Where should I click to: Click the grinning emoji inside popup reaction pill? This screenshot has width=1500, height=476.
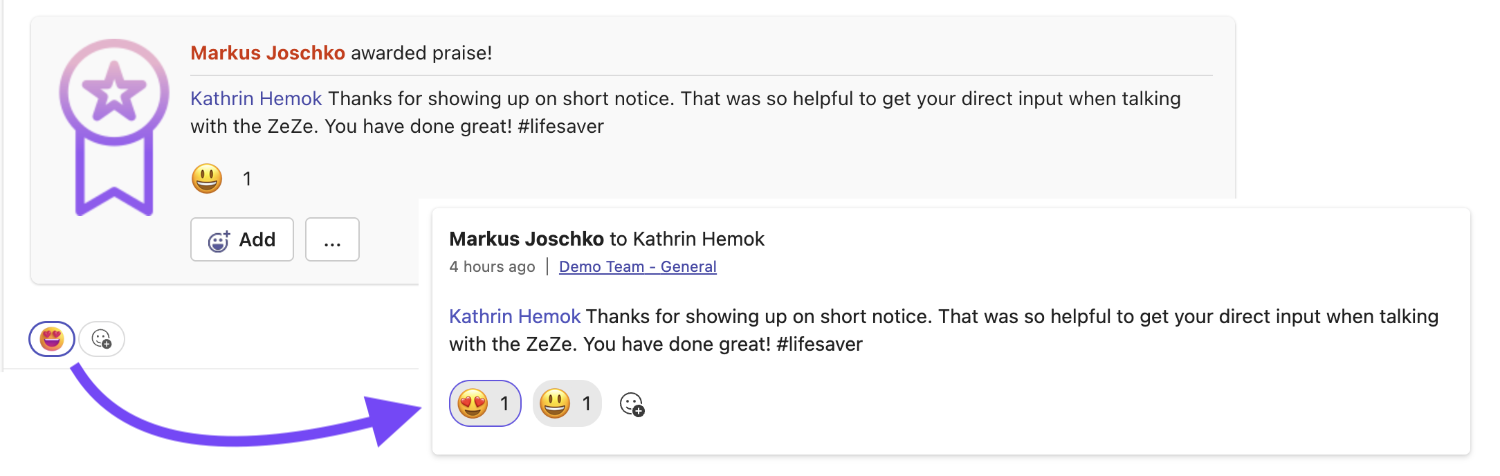(554, 404)
